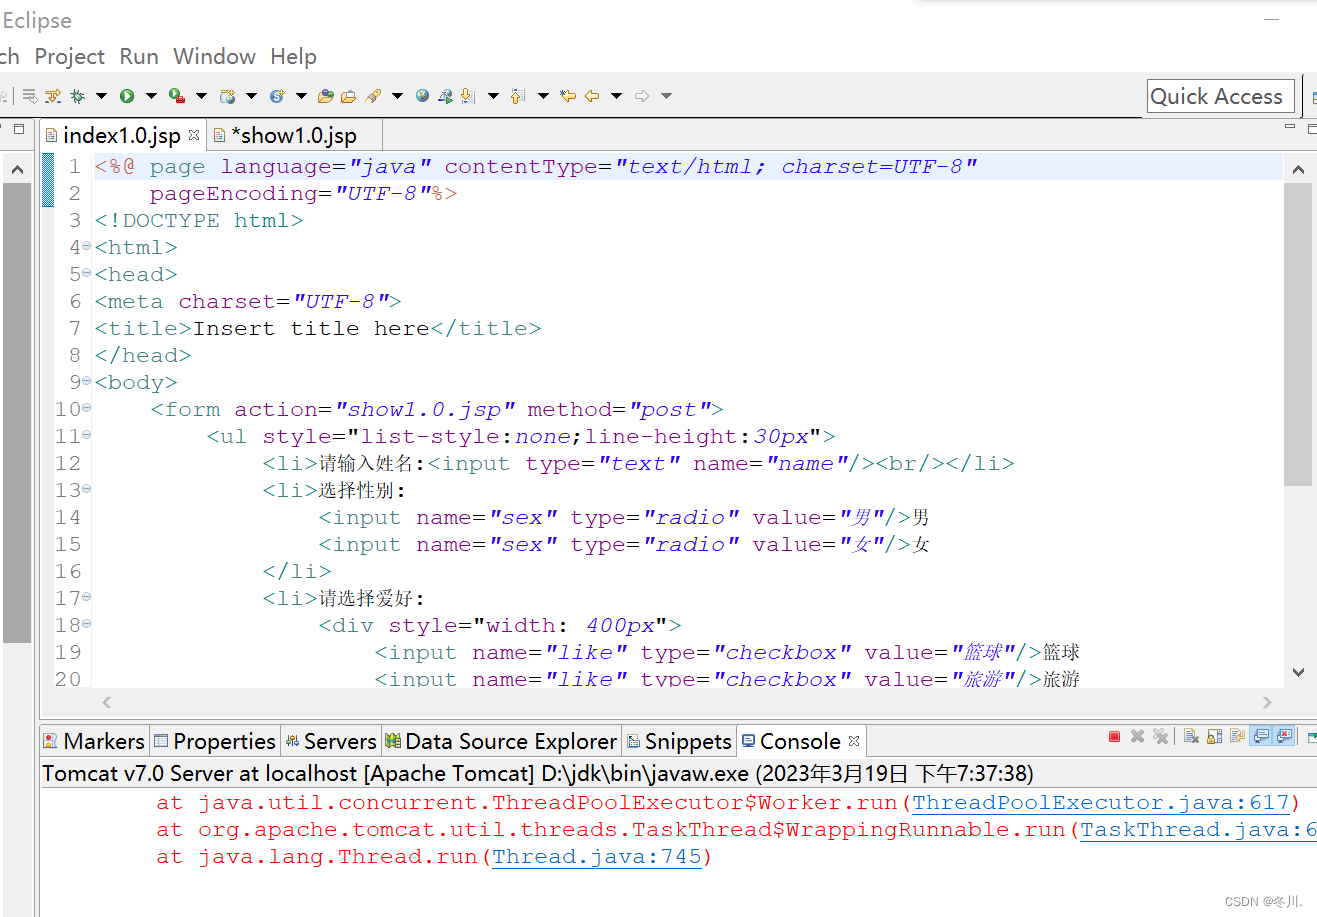
Task: Collapse the html tag fold on line 4
Action: [86, 246]
